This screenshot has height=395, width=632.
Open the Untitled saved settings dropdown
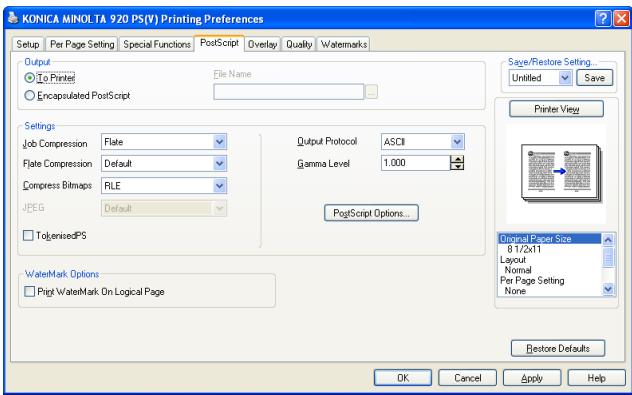pyautogui.click(x=565, y=78)
